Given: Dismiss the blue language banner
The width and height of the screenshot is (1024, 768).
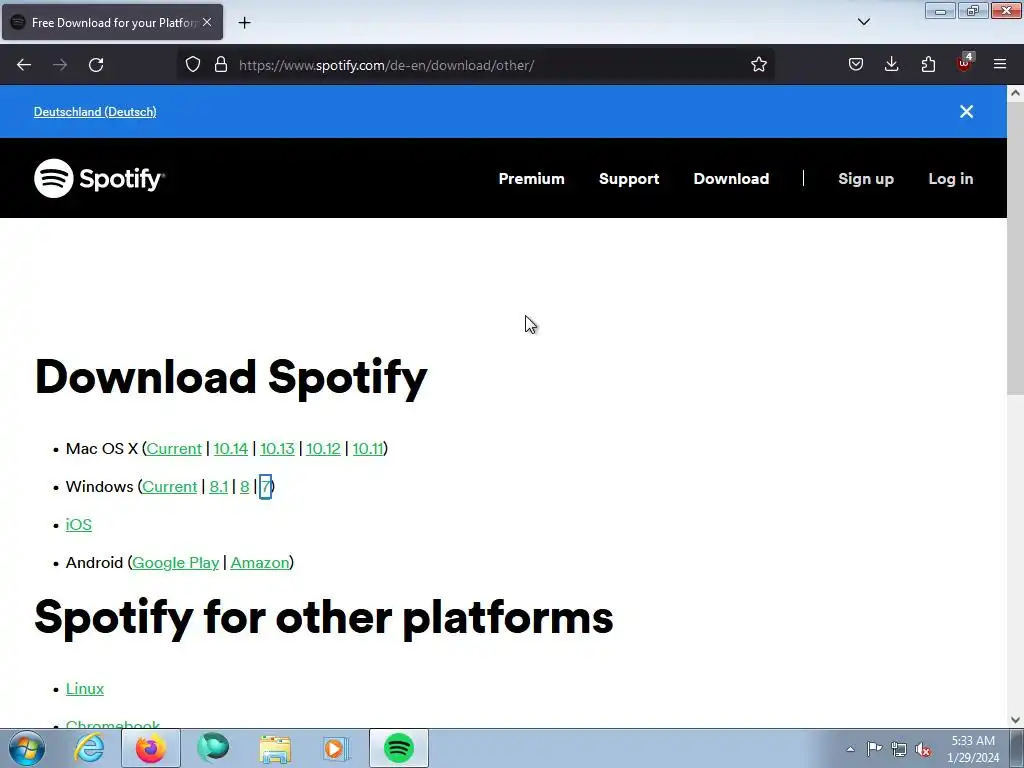Looking at the screenshot, I should [967, 112].
